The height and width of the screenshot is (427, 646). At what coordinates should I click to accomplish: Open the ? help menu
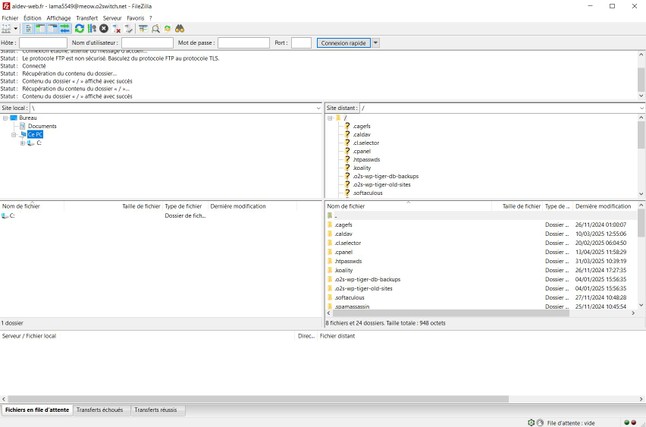pyautogui.click(x=150, y=18)
